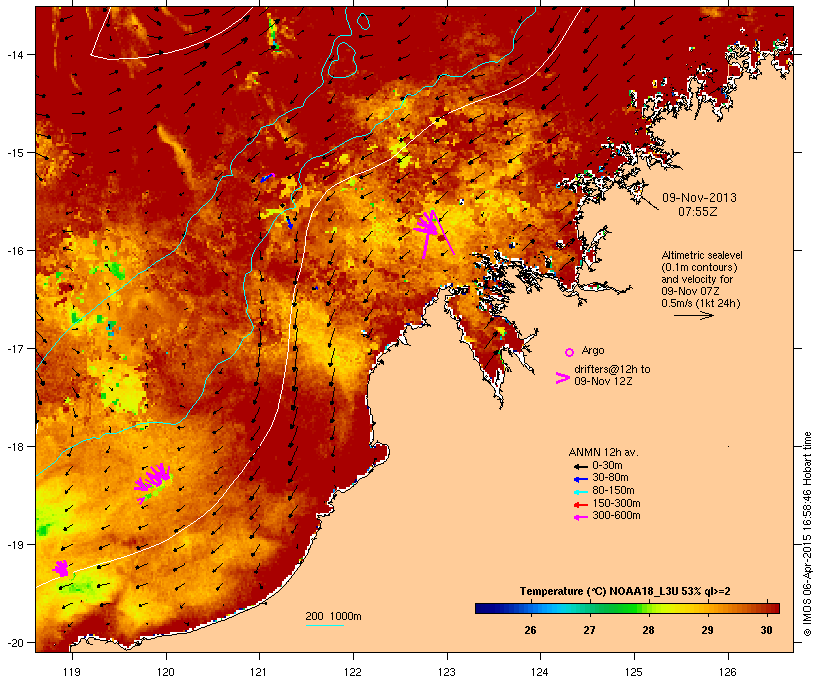Click the '30-80m' depth label
Viewport: 820px width, 680px height.
(x=610, y=478)
